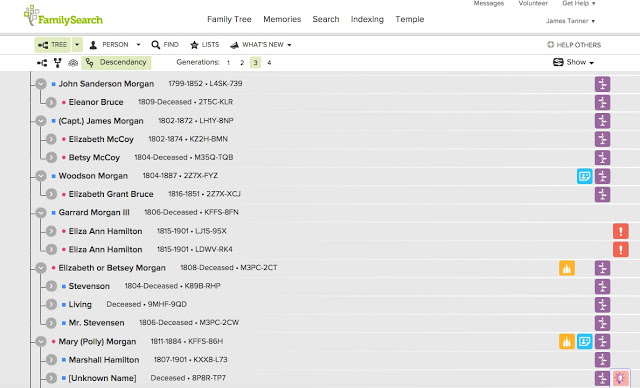Open pink lightbulb icon for Unknown Name
This screenshot has width=640, height=388.
tap(620, 378)
